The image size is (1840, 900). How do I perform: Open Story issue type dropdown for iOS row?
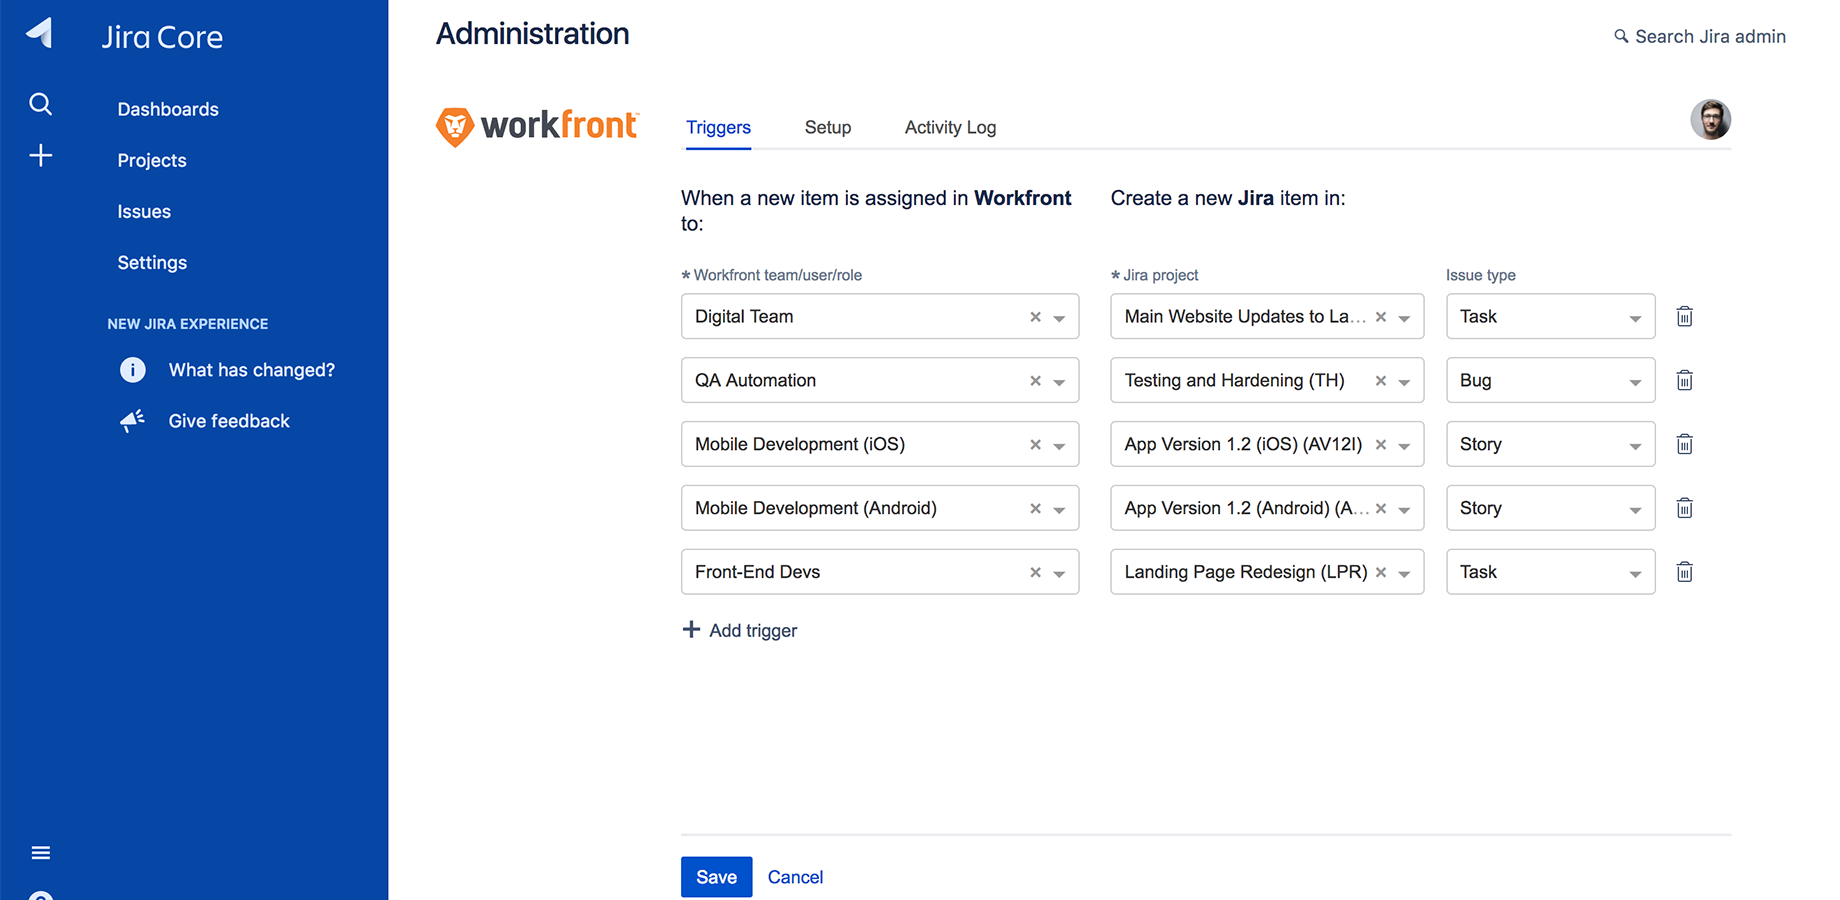(1550, 444)
